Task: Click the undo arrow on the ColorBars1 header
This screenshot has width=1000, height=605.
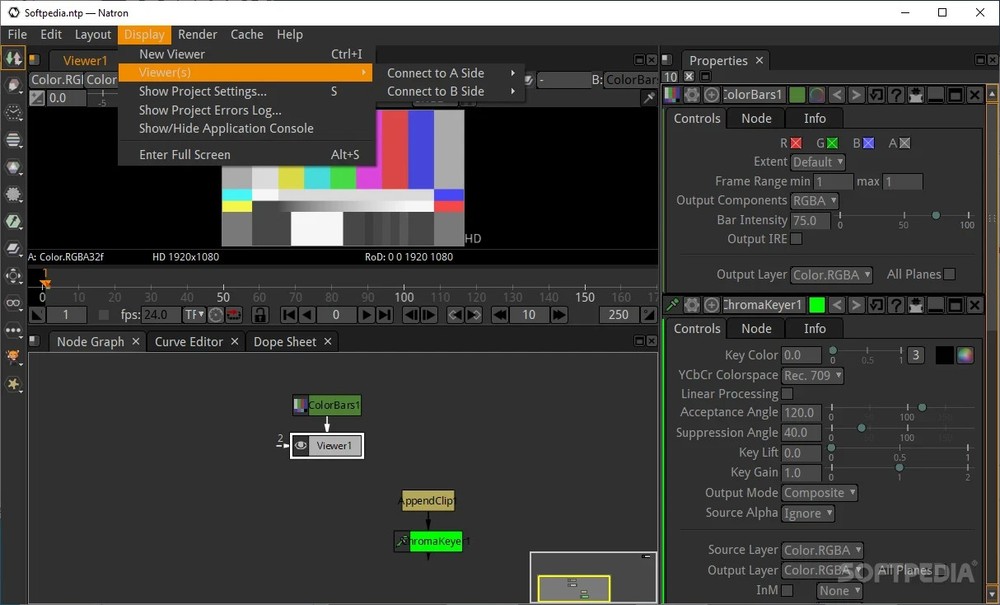Action: click(877, 95)
